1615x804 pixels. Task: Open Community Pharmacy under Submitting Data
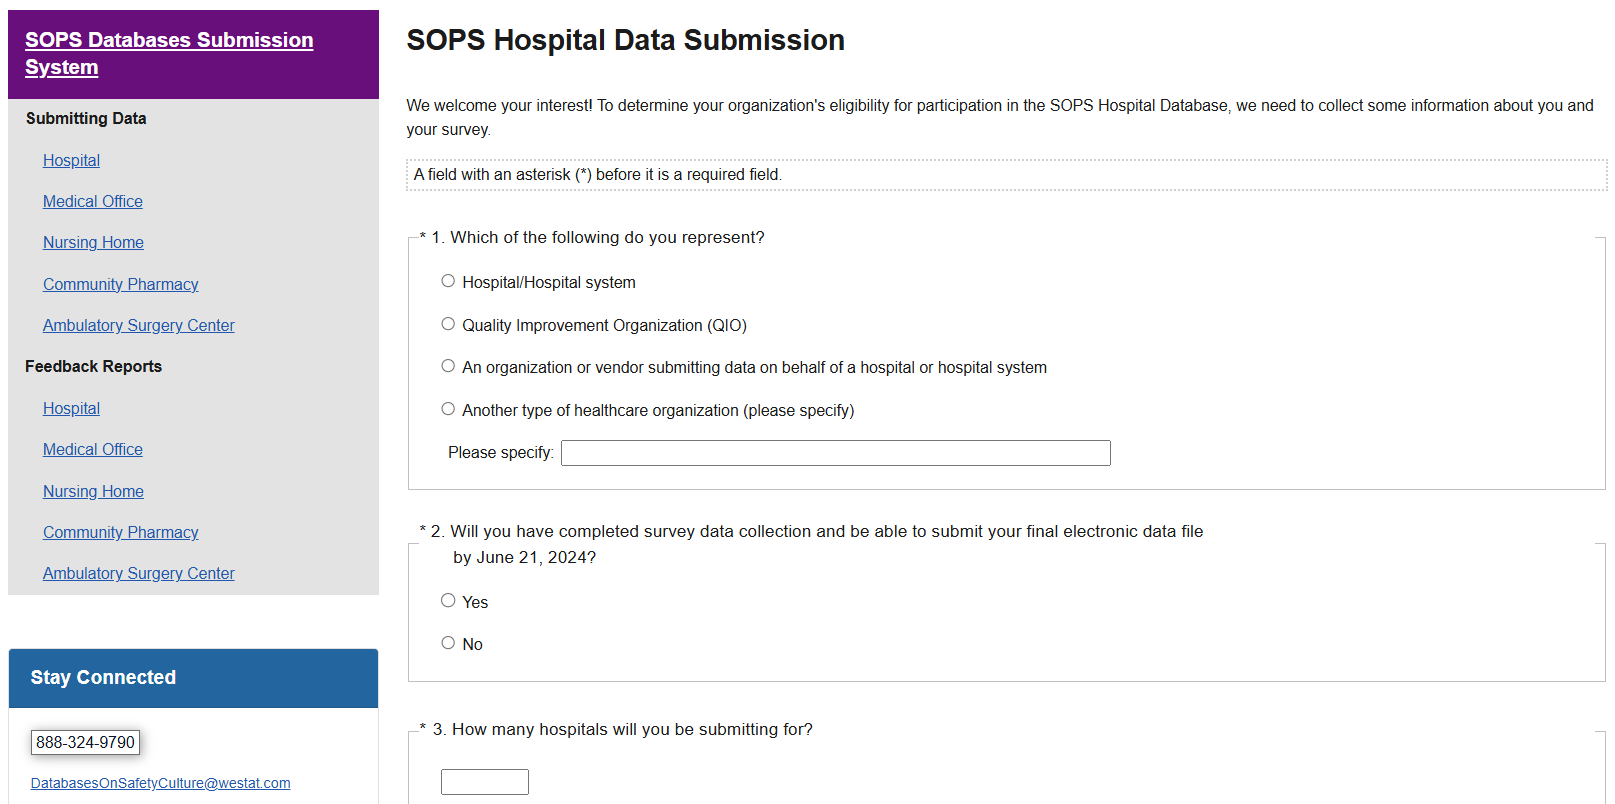(x=120, y=284)
